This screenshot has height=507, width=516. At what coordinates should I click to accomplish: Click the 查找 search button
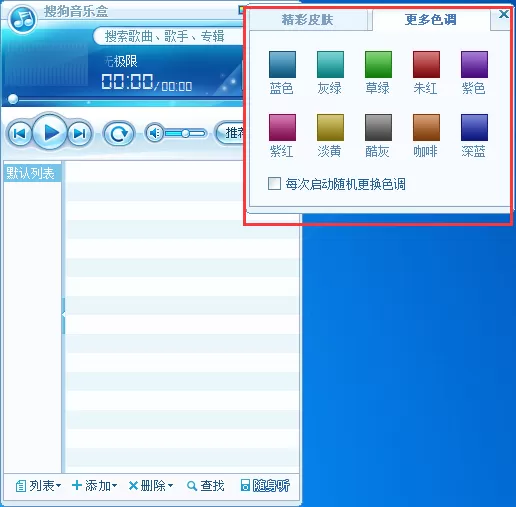[206, 486]
